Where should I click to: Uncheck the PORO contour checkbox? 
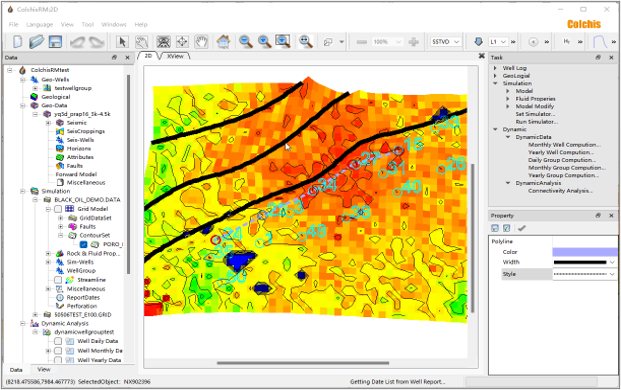click(x=84, y=244)
